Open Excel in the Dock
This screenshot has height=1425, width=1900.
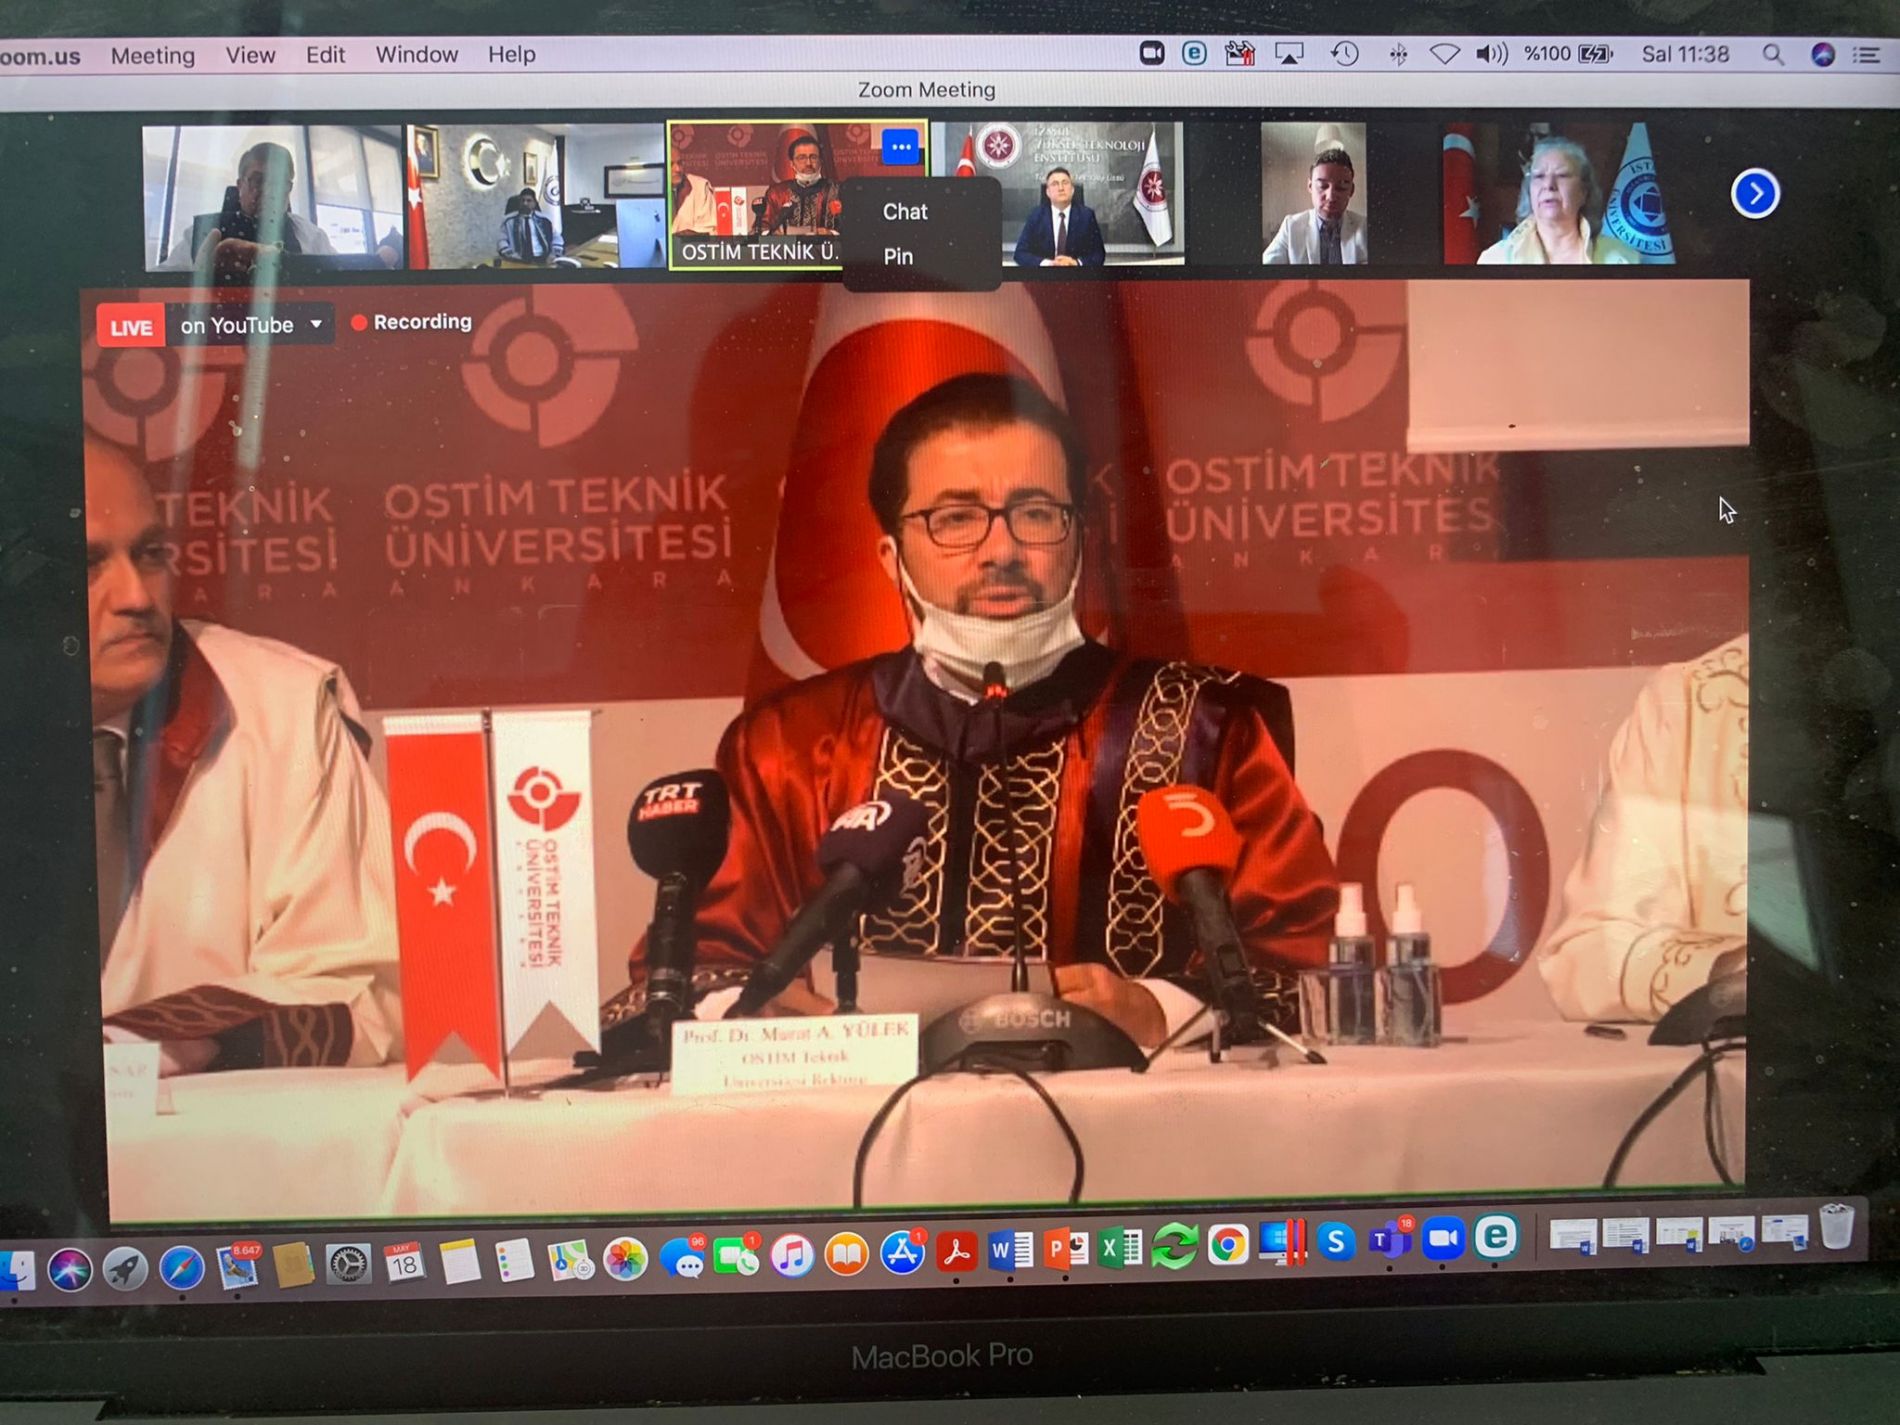point(1120,1248)
